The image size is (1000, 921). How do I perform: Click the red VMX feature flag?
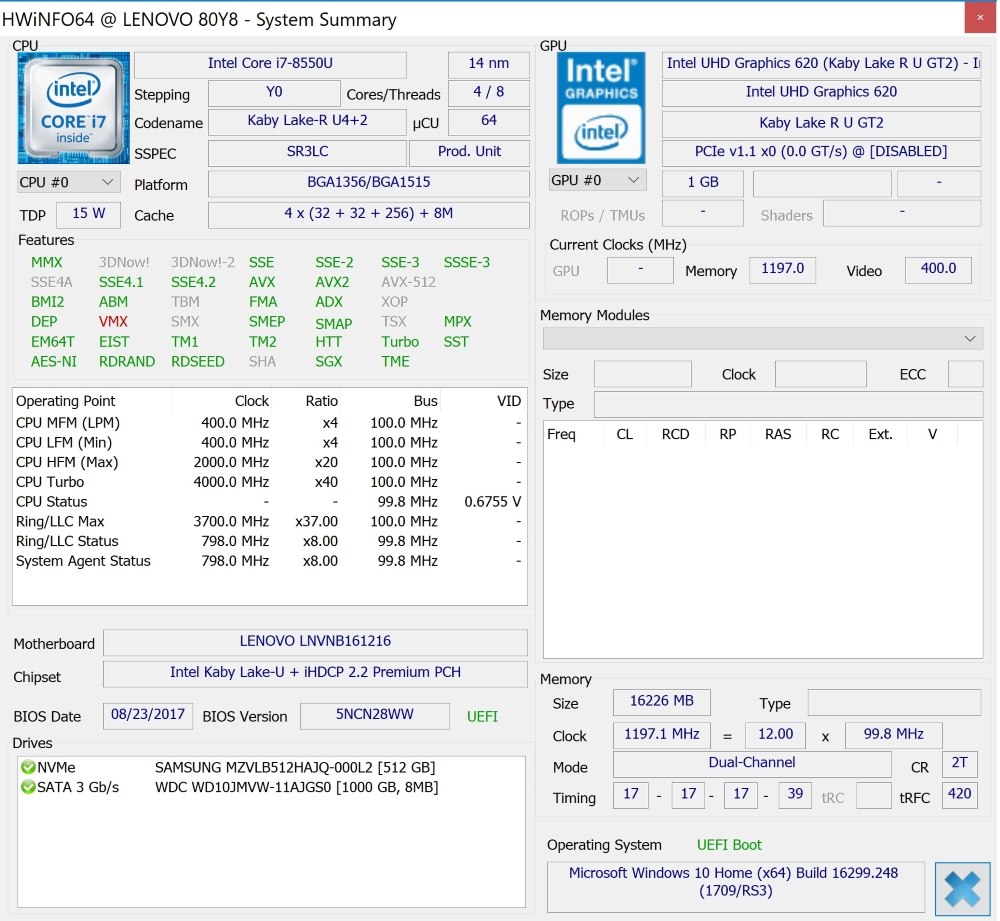113,322
